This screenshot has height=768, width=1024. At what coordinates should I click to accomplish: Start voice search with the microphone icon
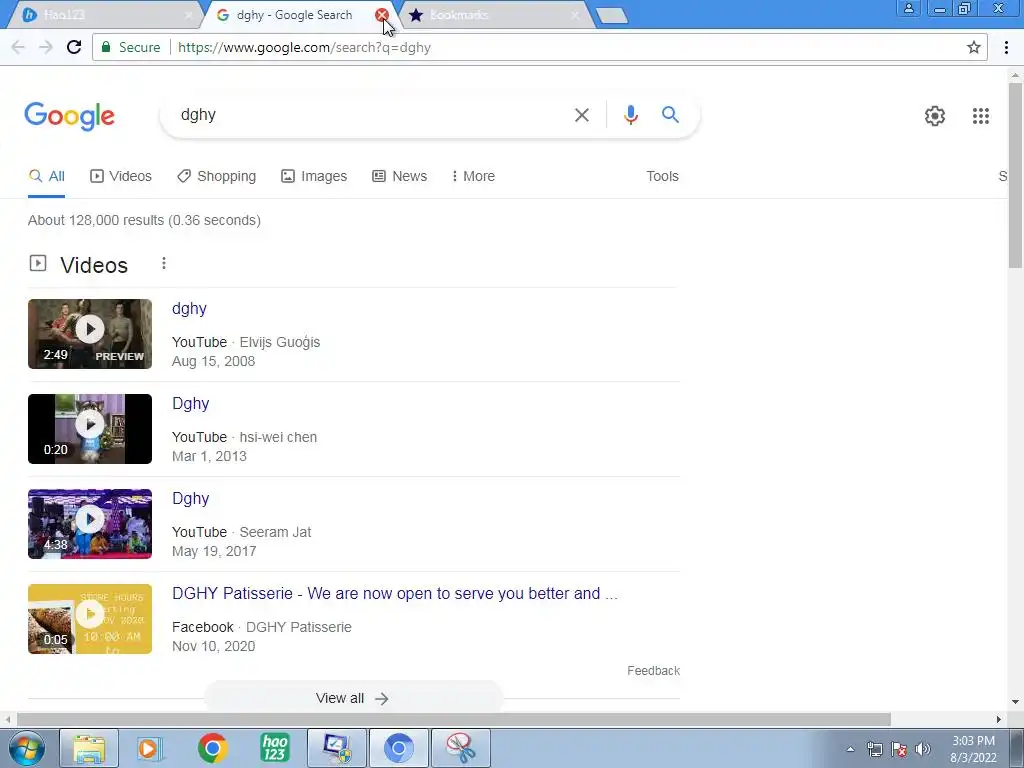[x=630, y=115]
